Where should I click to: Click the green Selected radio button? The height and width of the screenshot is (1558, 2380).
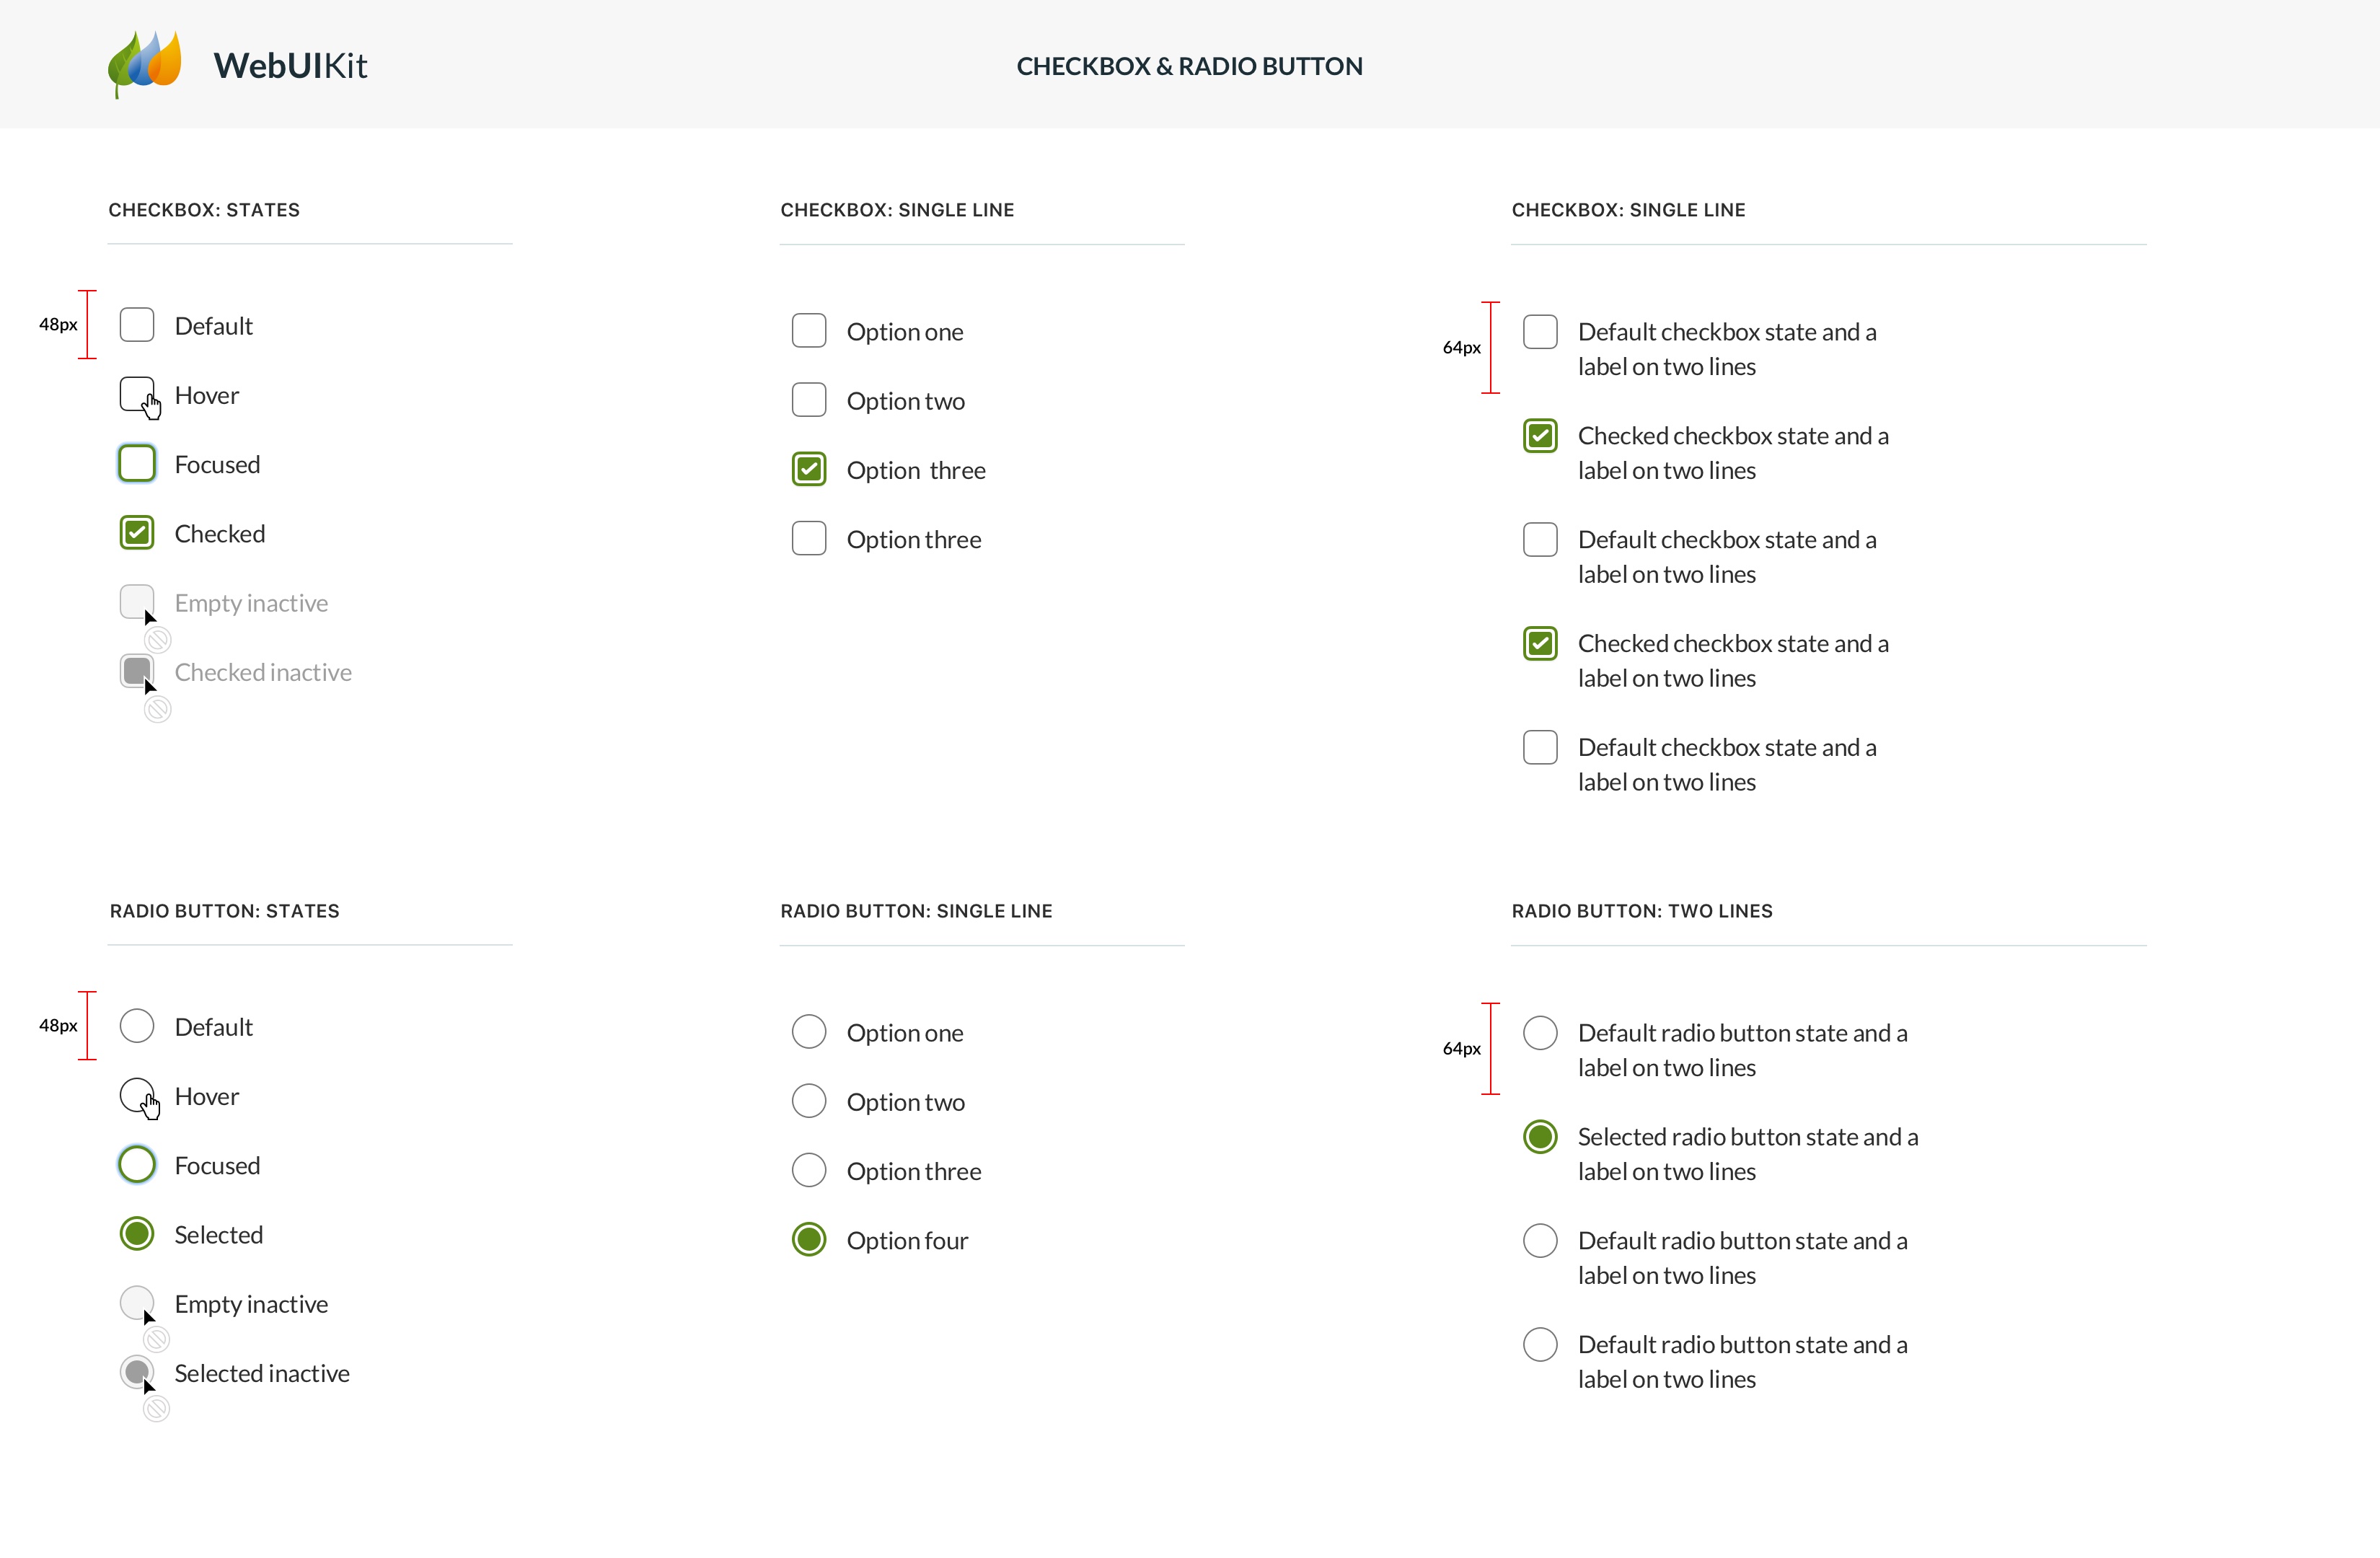click(x=137, y=1234)
